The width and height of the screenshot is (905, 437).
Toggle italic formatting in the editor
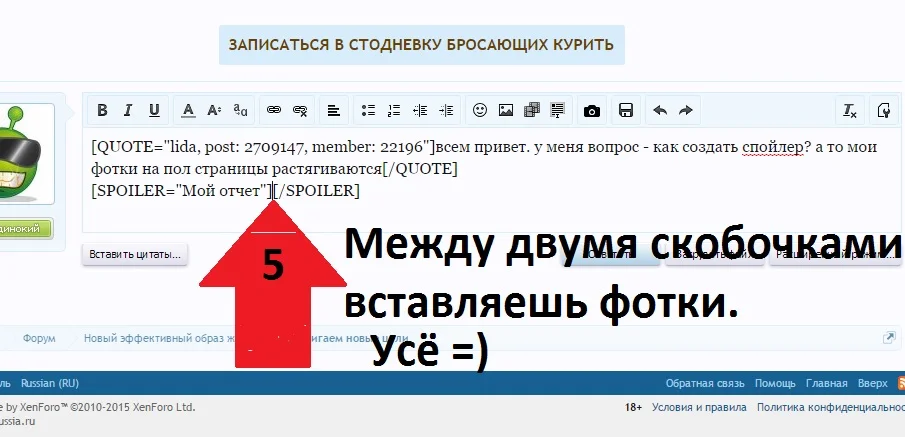(128, 110)
